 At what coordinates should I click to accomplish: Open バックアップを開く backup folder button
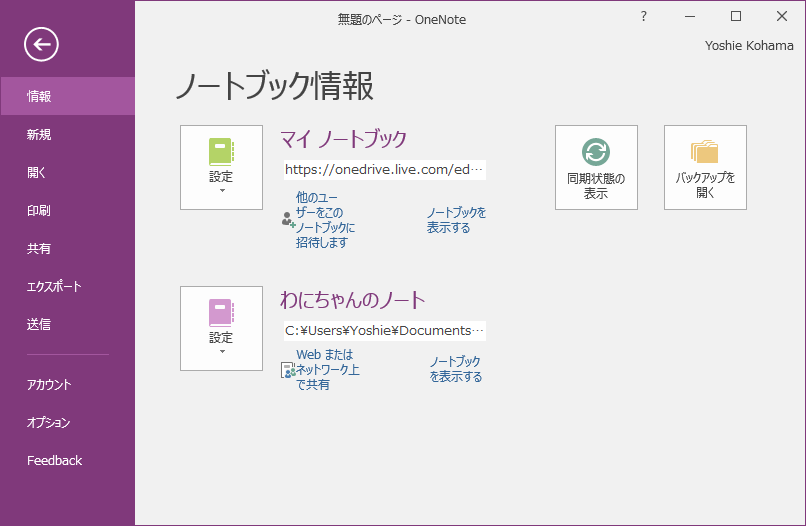pos(705,168)
